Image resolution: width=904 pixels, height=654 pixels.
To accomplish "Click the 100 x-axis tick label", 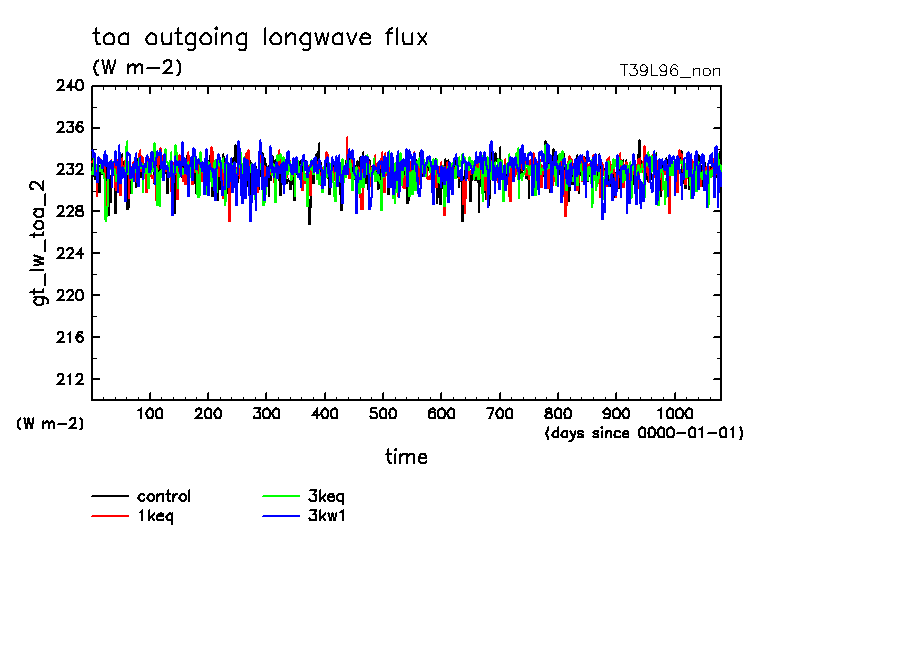I will [x=150, y=413].
